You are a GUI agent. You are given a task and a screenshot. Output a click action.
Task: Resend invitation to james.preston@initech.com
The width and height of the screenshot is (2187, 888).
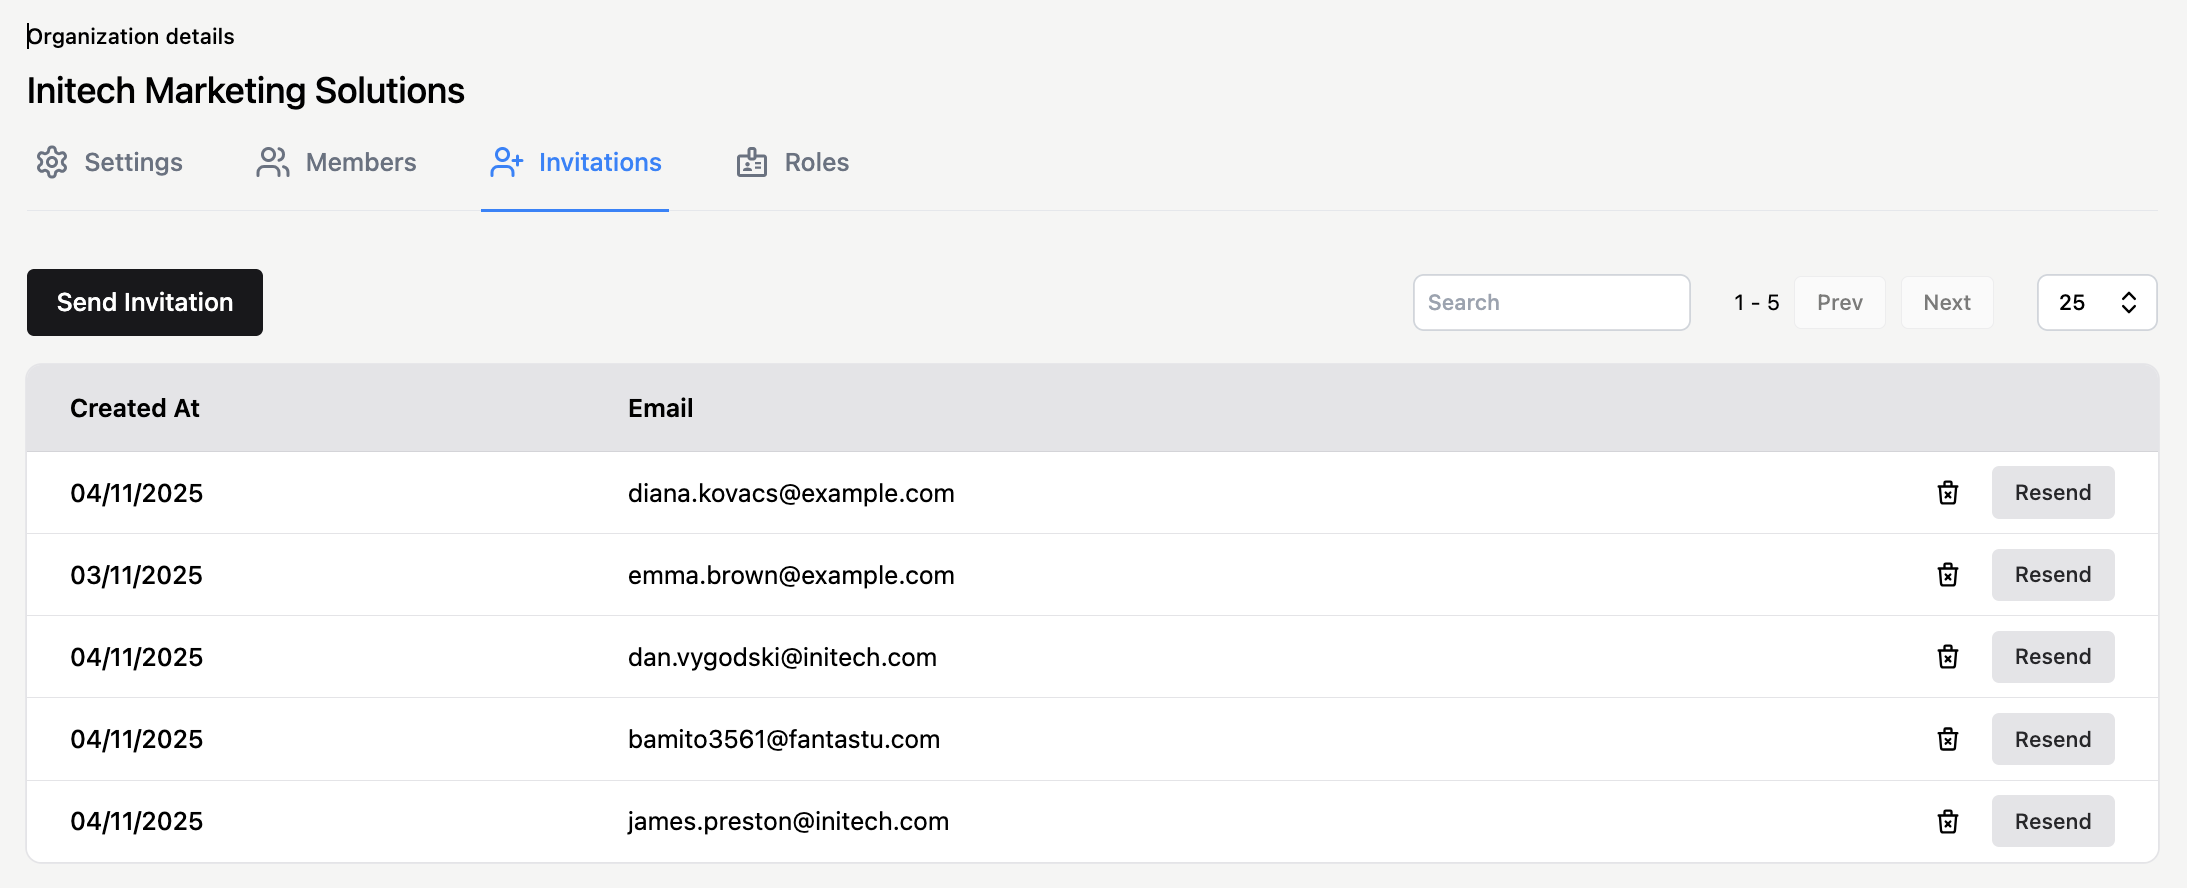pyautogui.click(x=2052, y=821)
